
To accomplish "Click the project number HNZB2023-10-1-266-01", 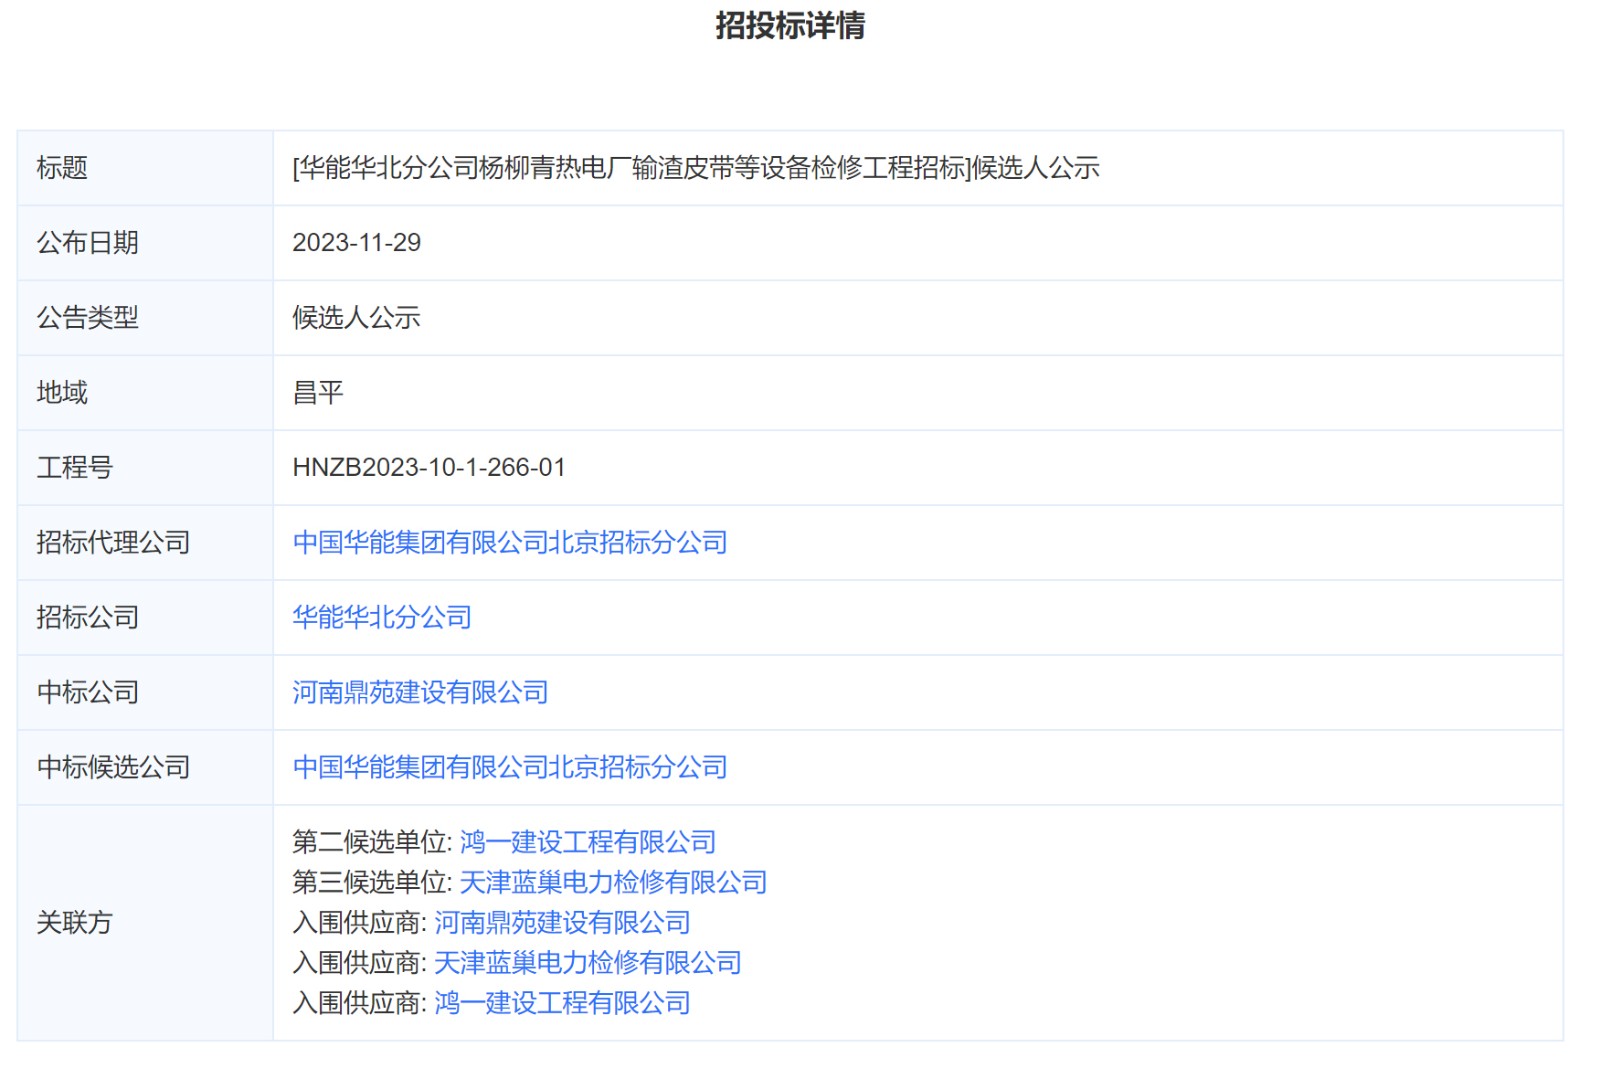I will 428,468.
